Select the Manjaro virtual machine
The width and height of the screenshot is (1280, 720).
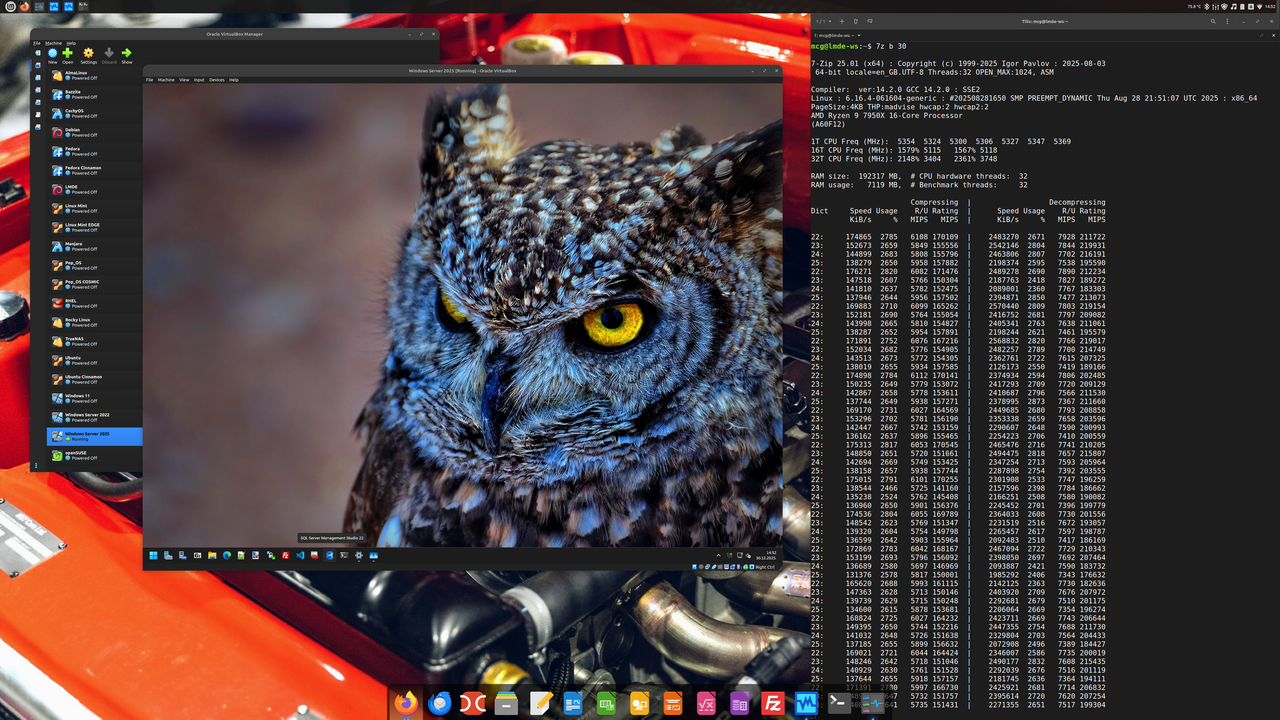pos(94,246)
